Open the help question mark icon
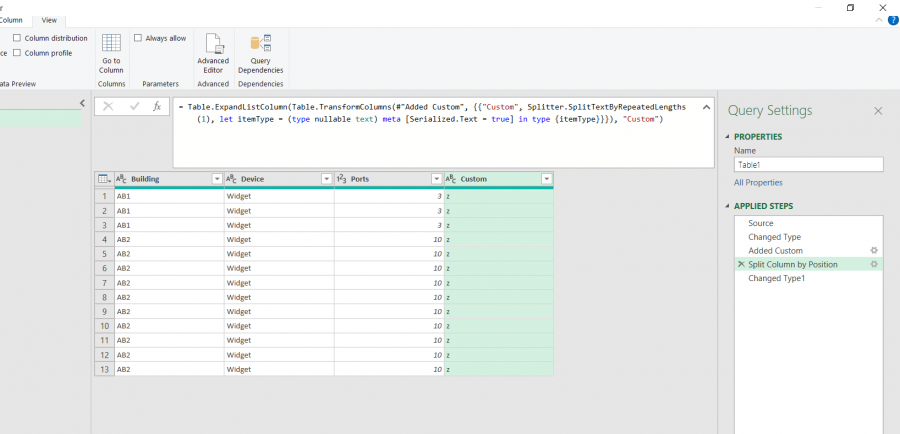Image resolution: width=900 pixels, height=434 pixels. (x=893, y=20)
